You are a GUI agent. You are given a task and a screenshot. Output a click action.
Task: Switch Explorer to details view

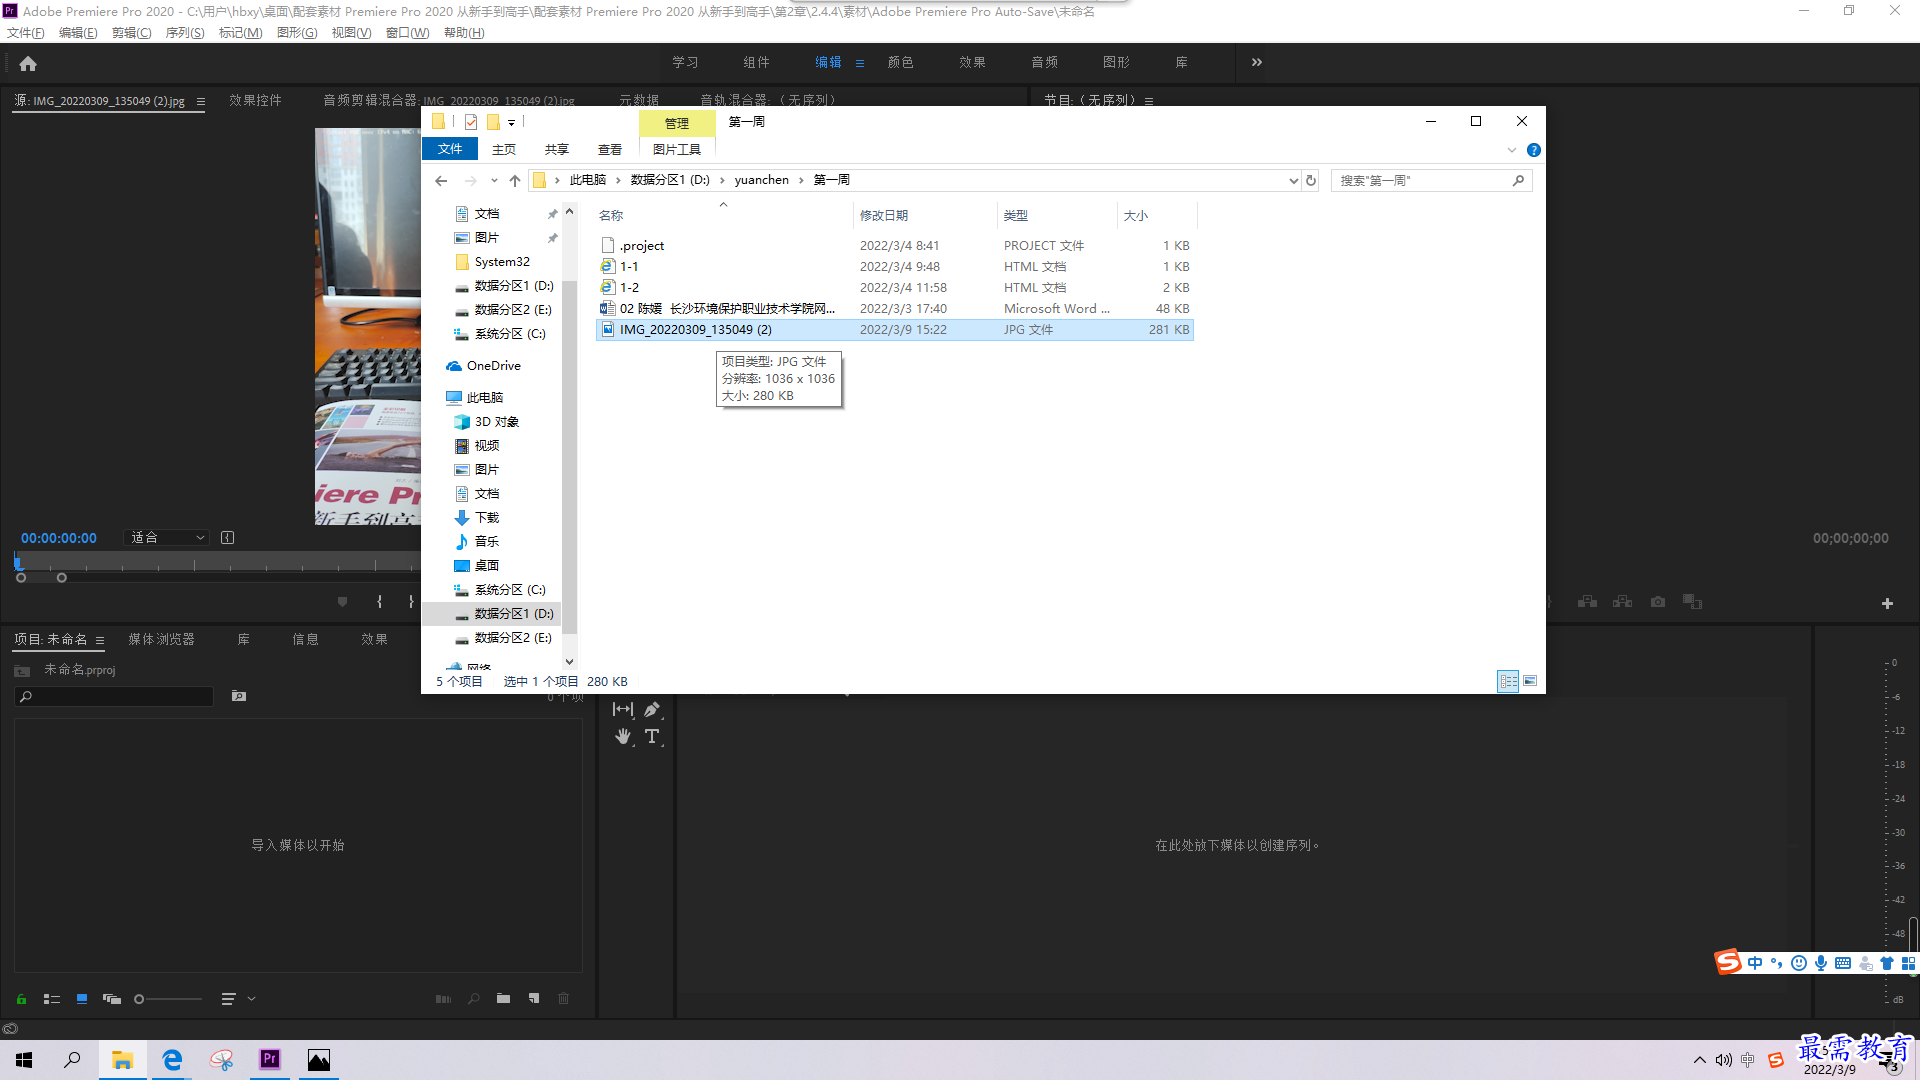pyautogui.click(x=1508, y=681)
